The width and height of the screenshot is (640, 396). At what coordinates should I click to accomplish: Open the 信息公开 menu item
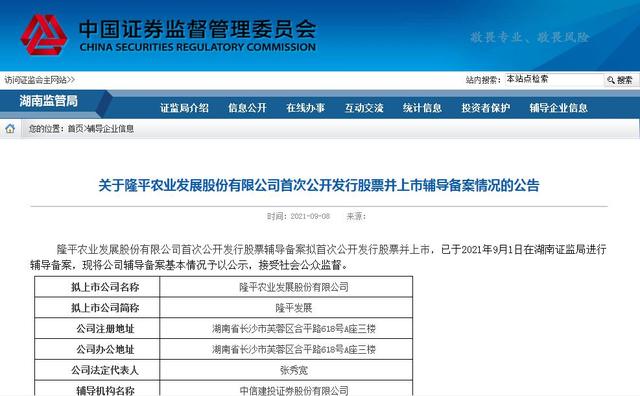[x=247, y=108]
